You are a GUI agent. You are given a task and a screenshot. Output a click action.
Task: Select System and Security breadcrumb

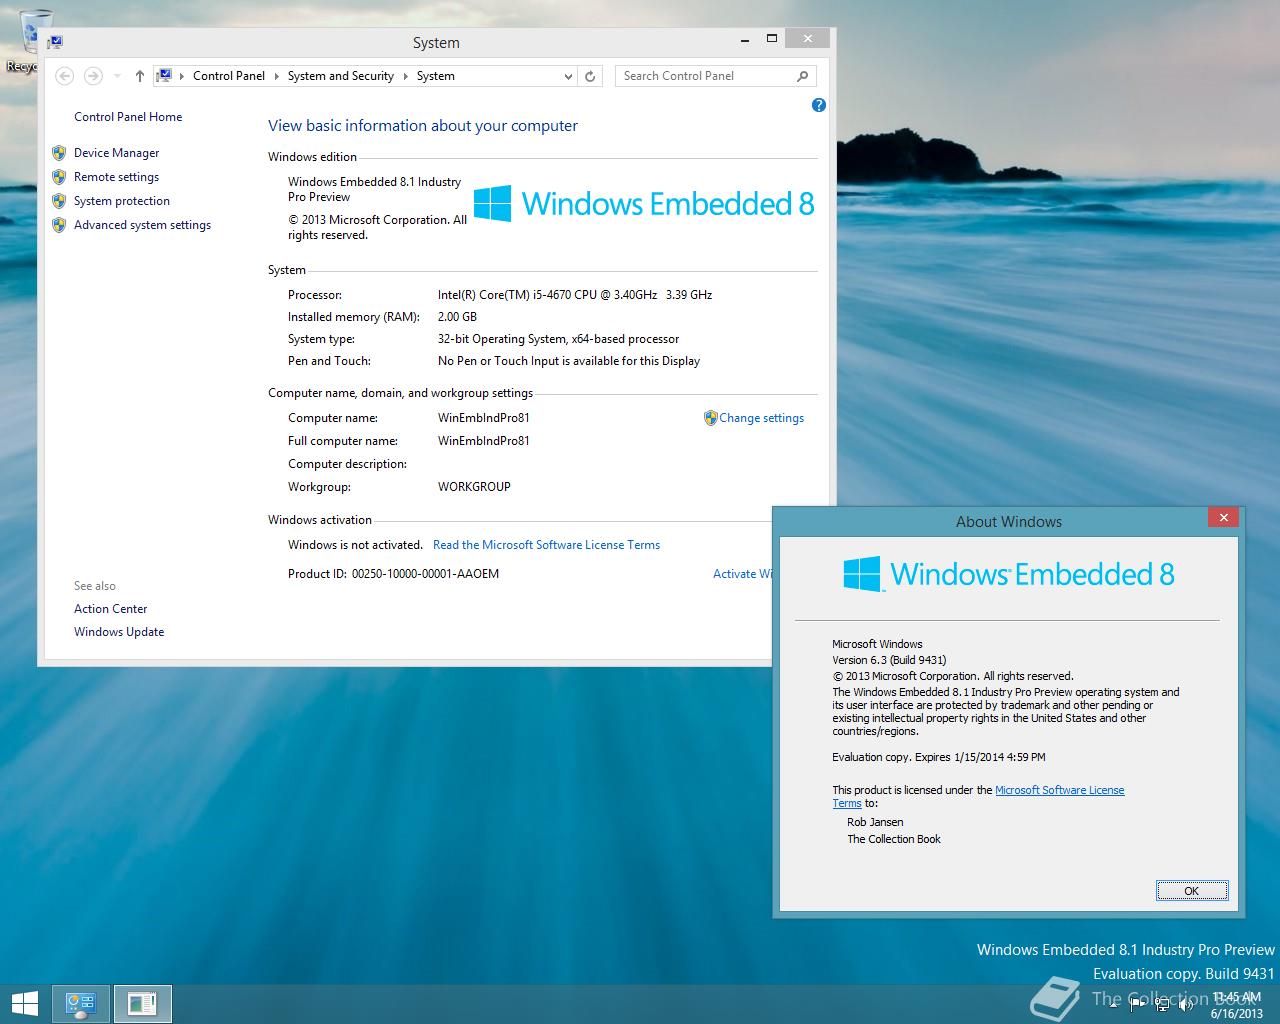(x=341, y=76)
